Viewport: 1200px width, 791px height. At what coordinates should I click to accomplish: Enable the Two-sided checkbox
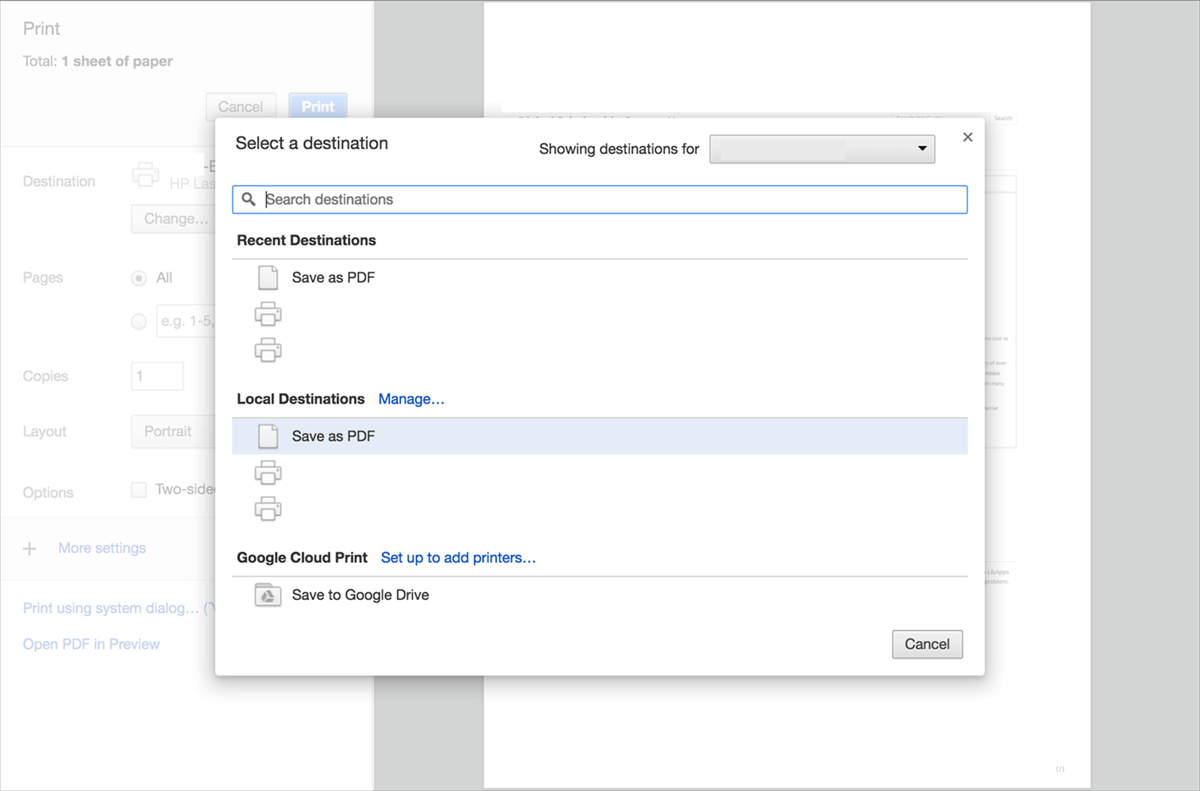pos(139,490)
